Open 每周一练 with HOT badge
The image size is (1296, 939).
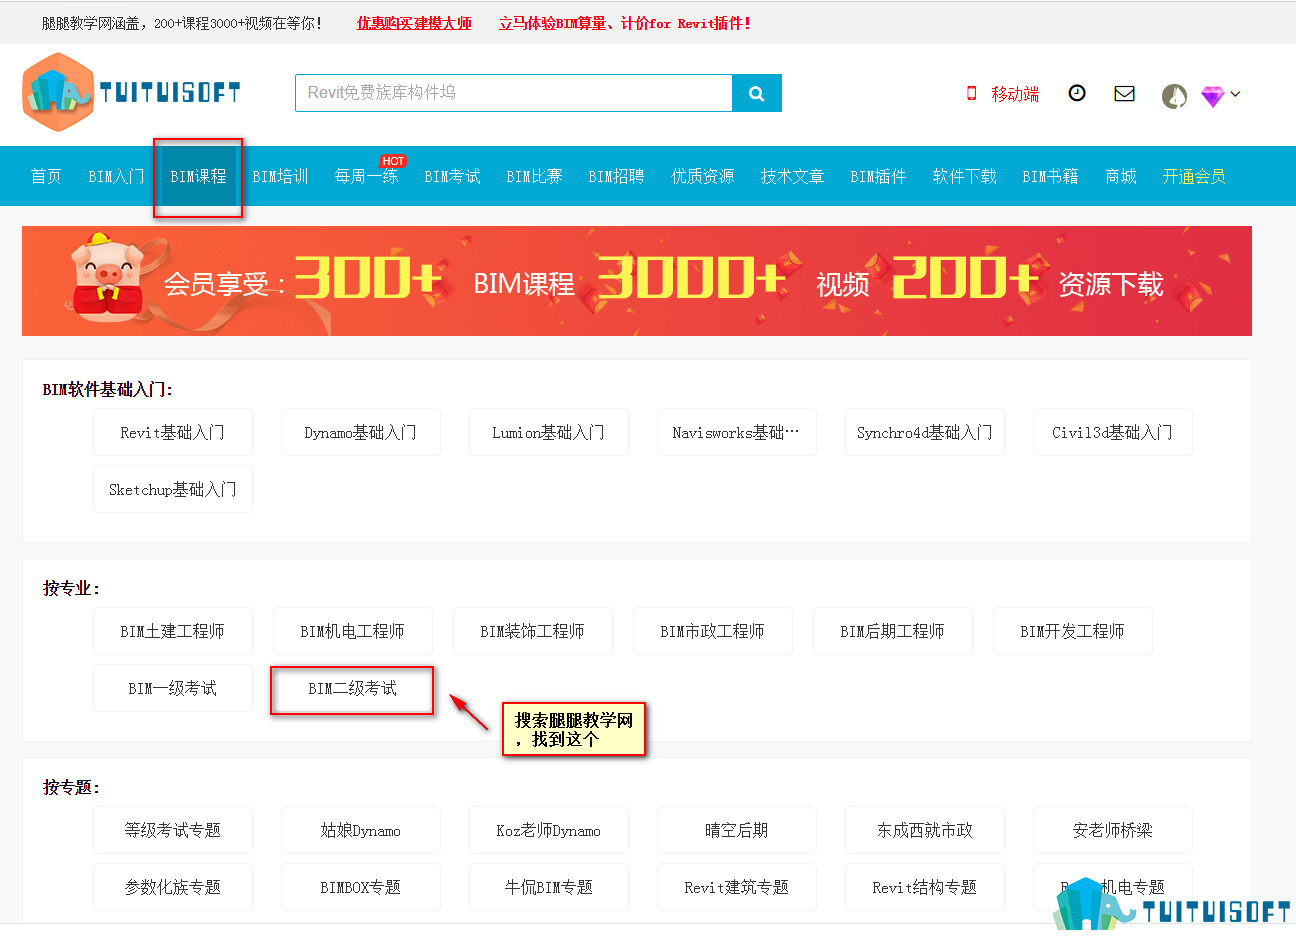366,176
